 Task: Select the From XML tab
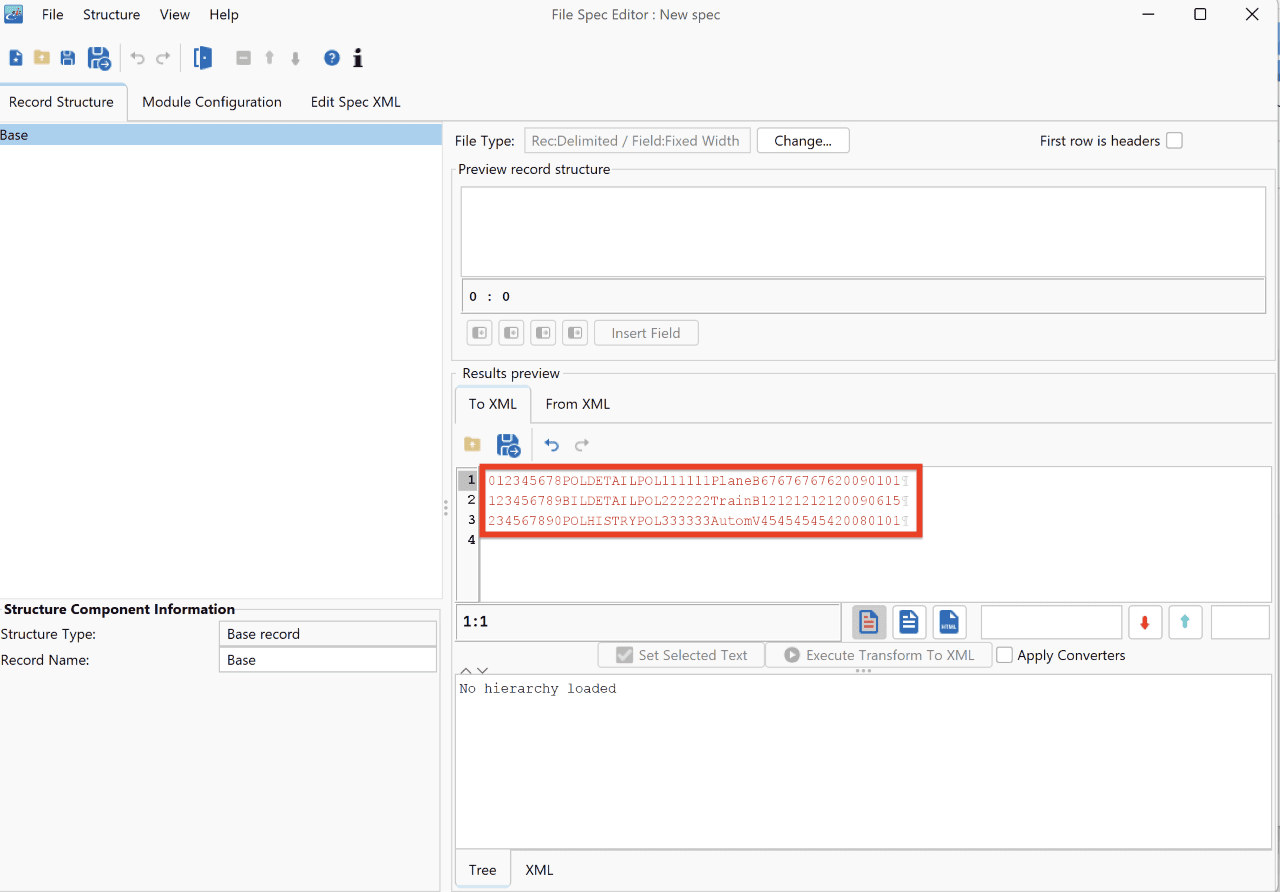coord(577,404)
